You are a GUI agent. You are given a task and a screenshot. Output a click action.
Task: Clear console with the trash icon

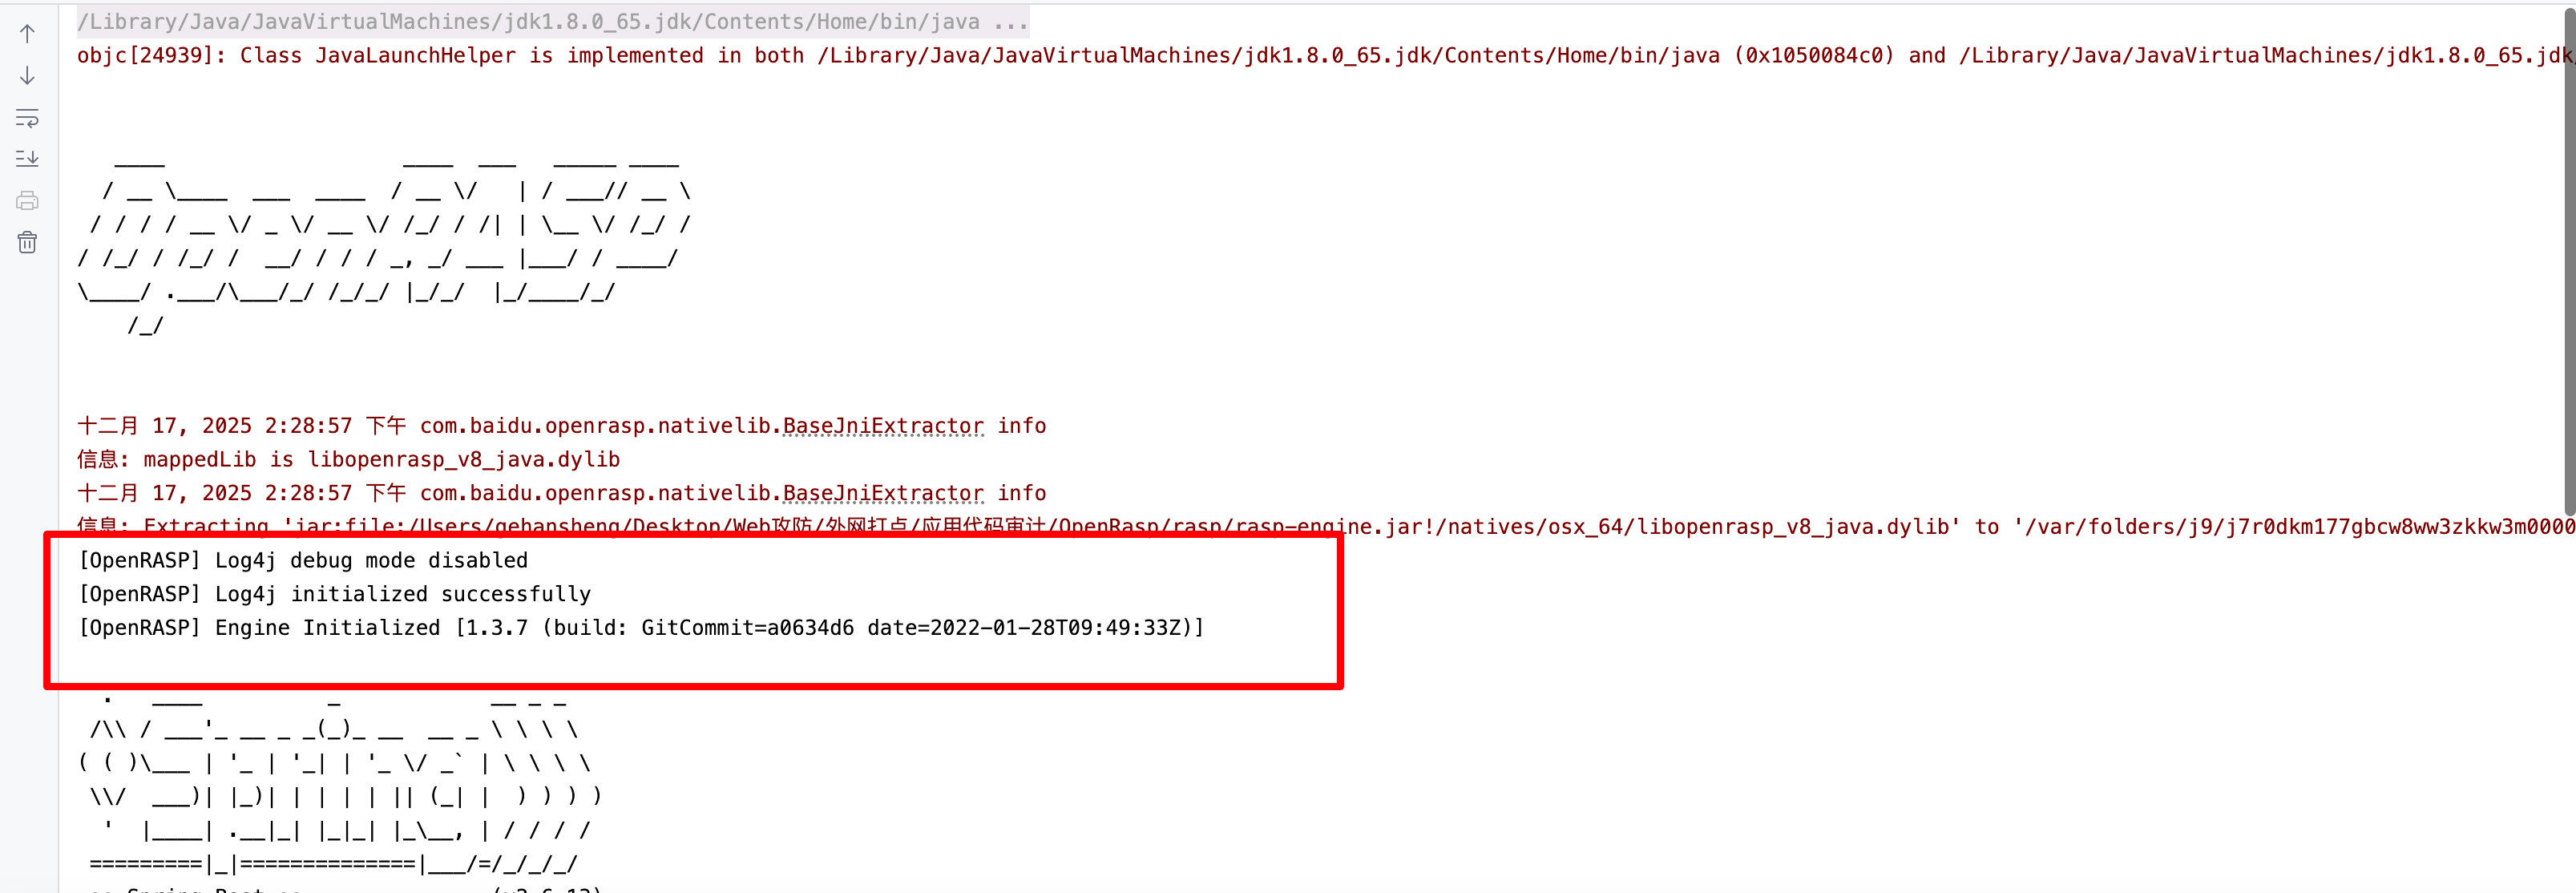(27, 243)
